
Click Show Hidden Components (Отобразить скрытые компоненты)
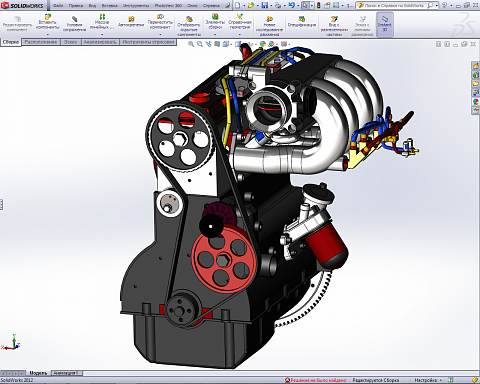189,25
